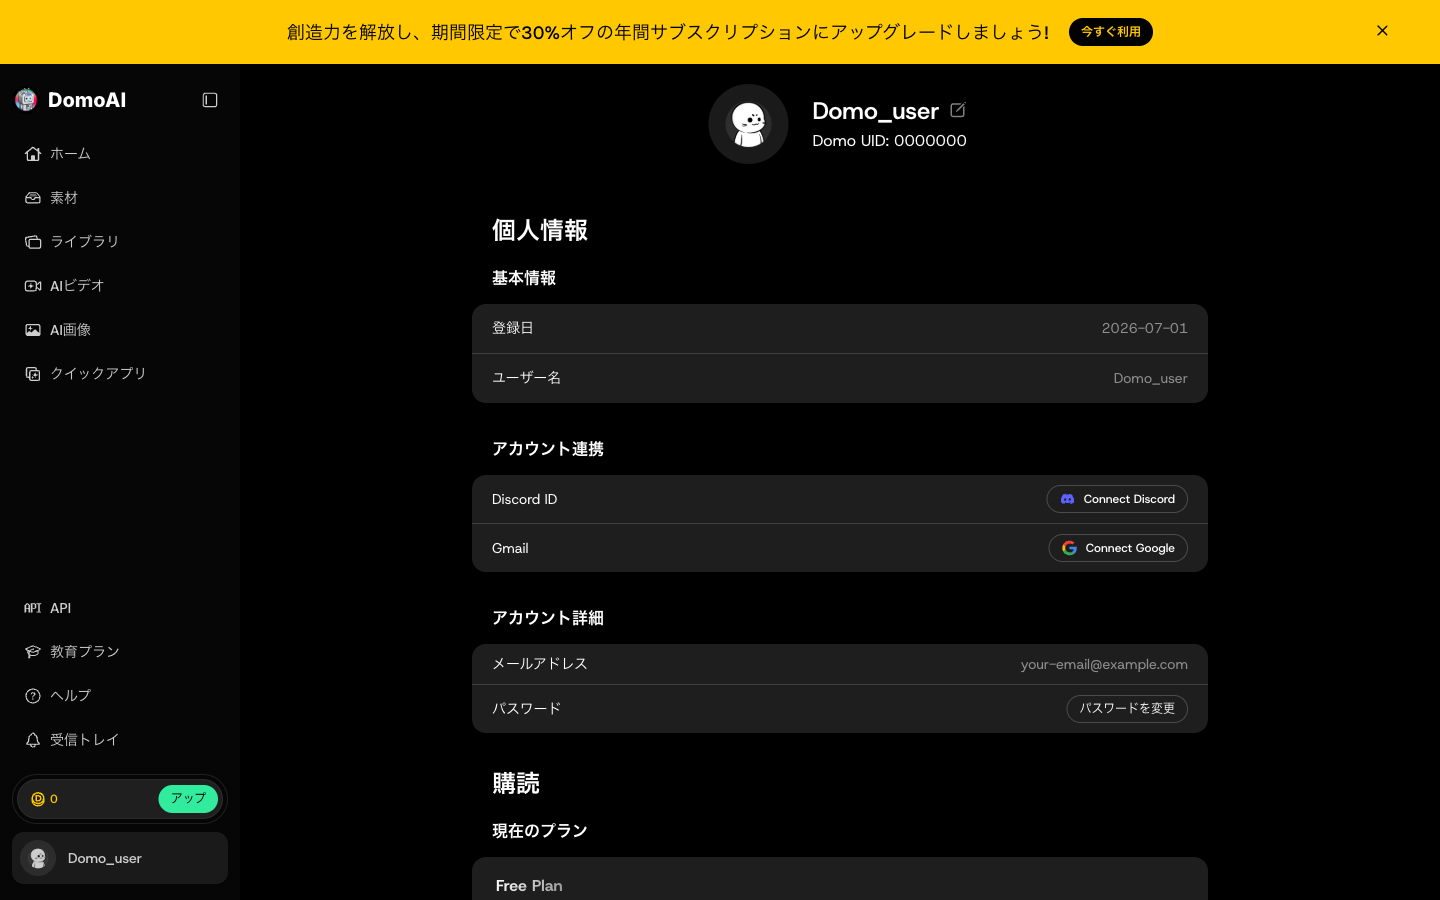Click the API icon in sidebar
This screenshot has height=900, width=1440.
point(33,608)
